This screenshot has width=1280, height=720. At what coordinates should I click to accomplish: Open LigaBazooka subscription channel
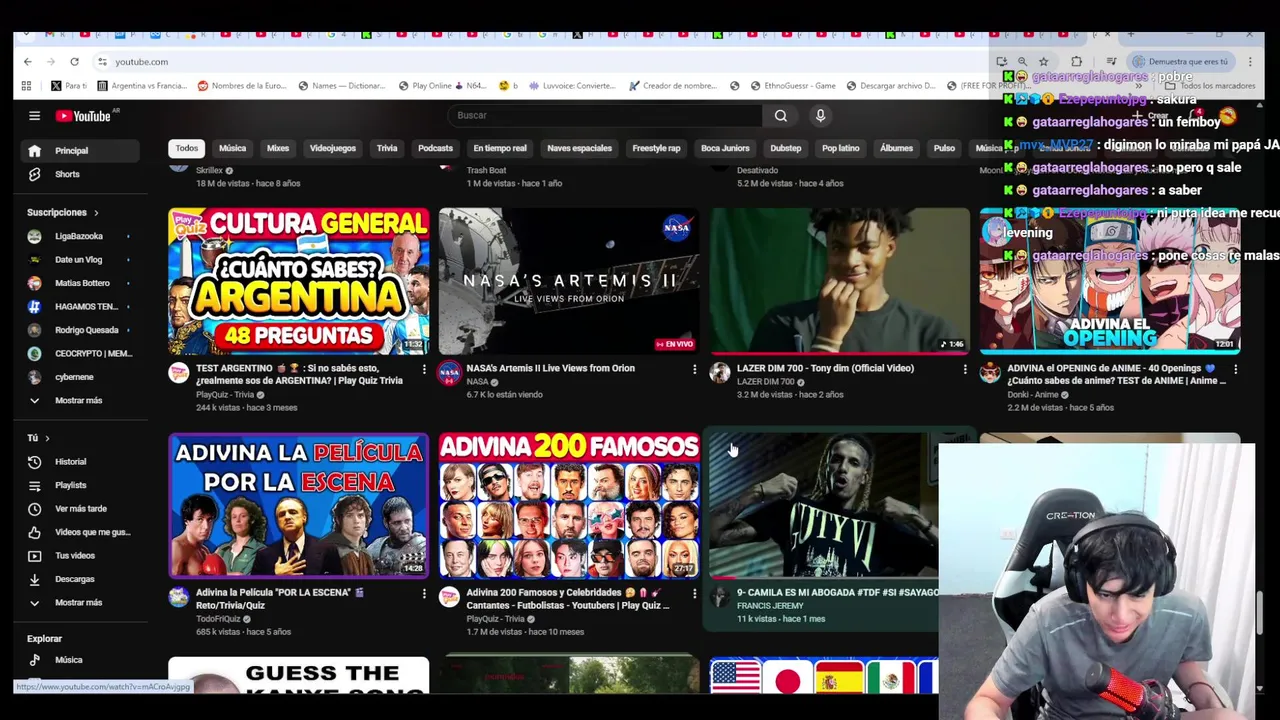tap(78, 237)
